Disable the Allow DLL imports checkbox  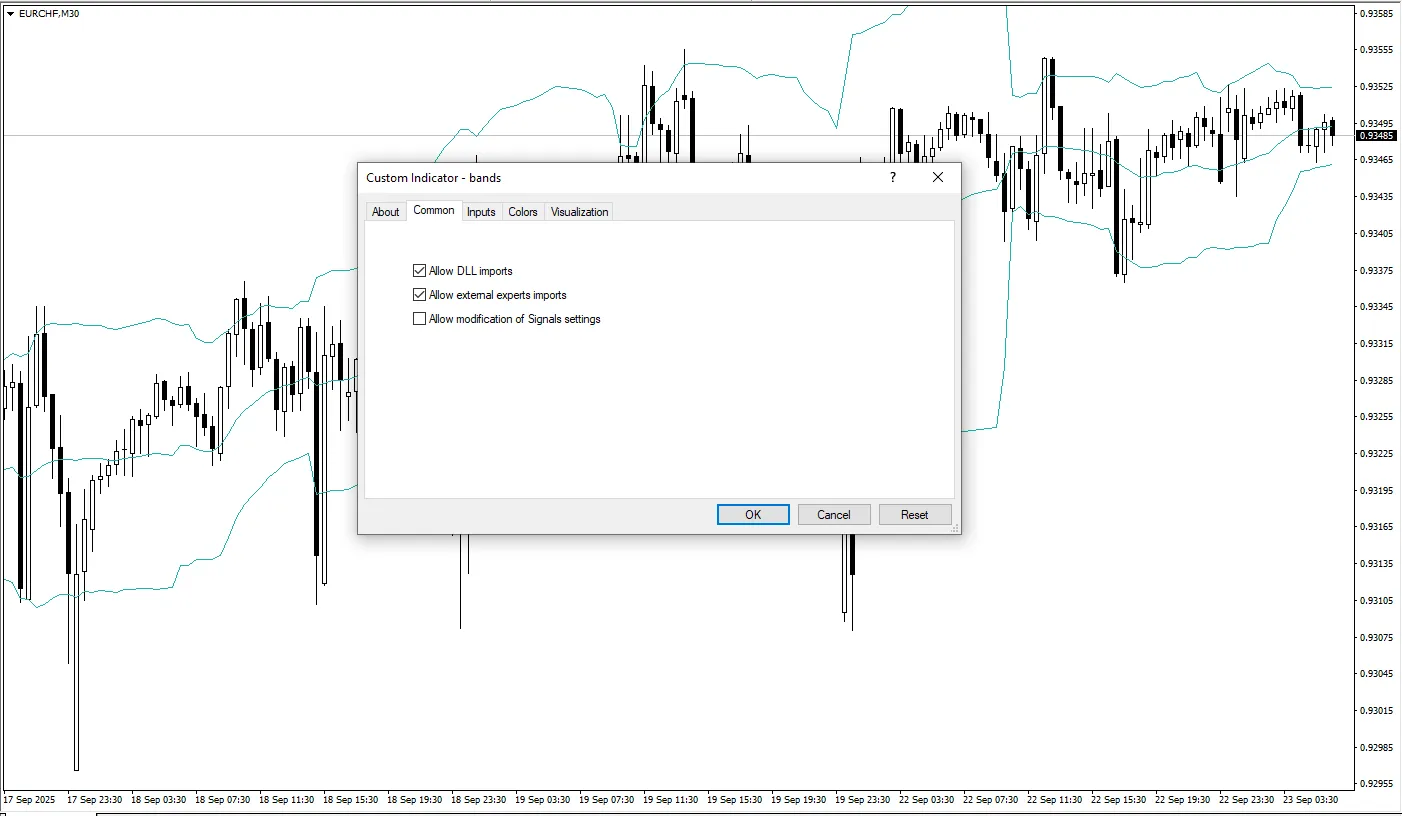(x=420, y=271)
